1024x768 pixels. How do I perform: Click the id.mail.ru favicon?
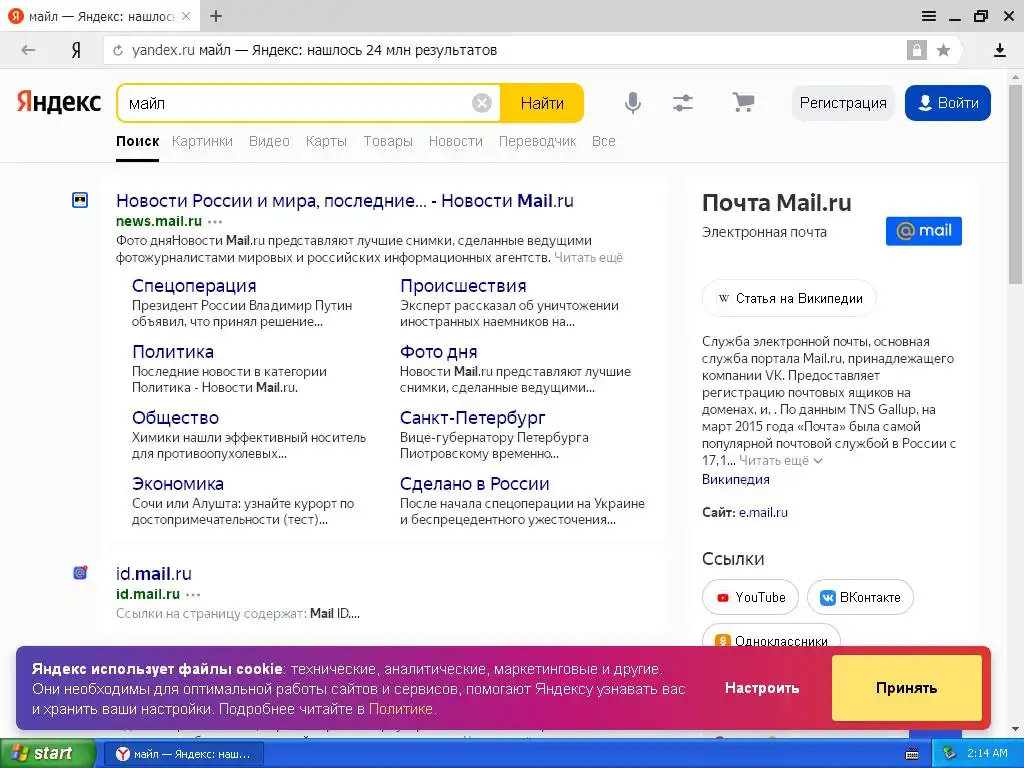coord(80,573)
